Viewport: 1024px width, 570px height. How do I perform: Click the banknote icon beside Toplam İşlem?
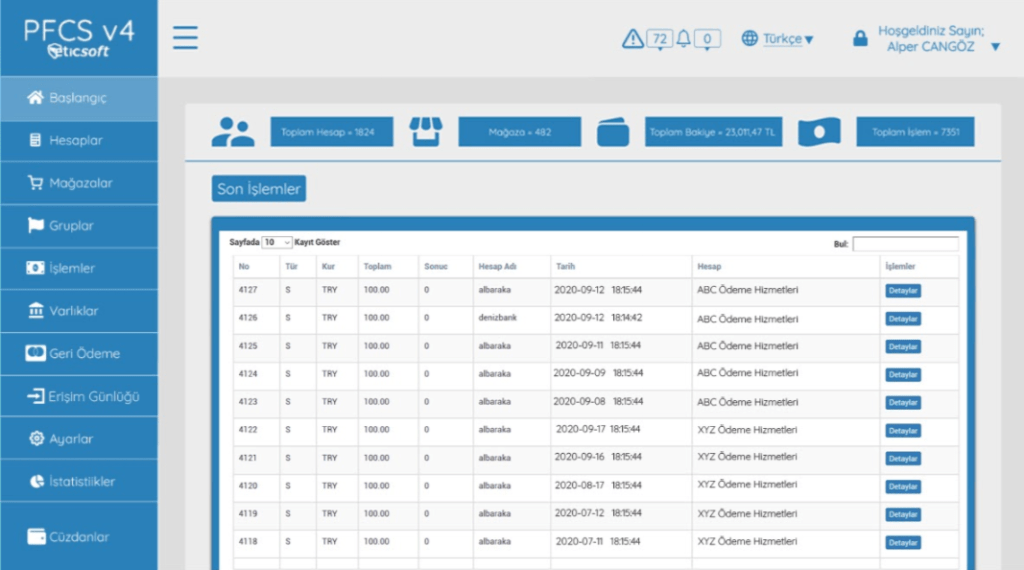tap(819, 132)
